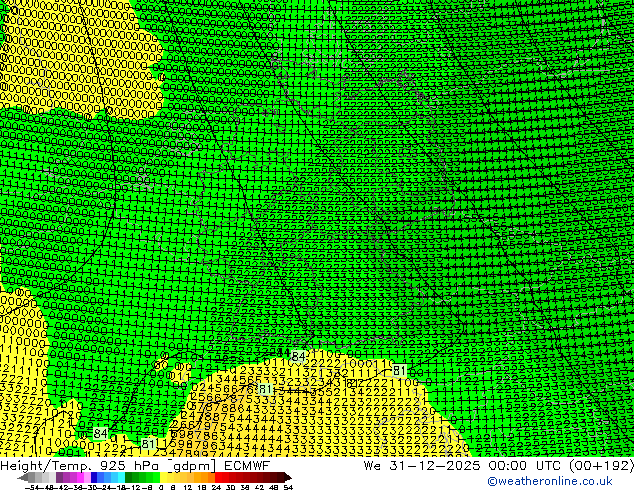Image resolution: width=634 pixels, height=490 pixels.
Task: Click the 84 contour label above yellow region
Action: click(298, 357)
